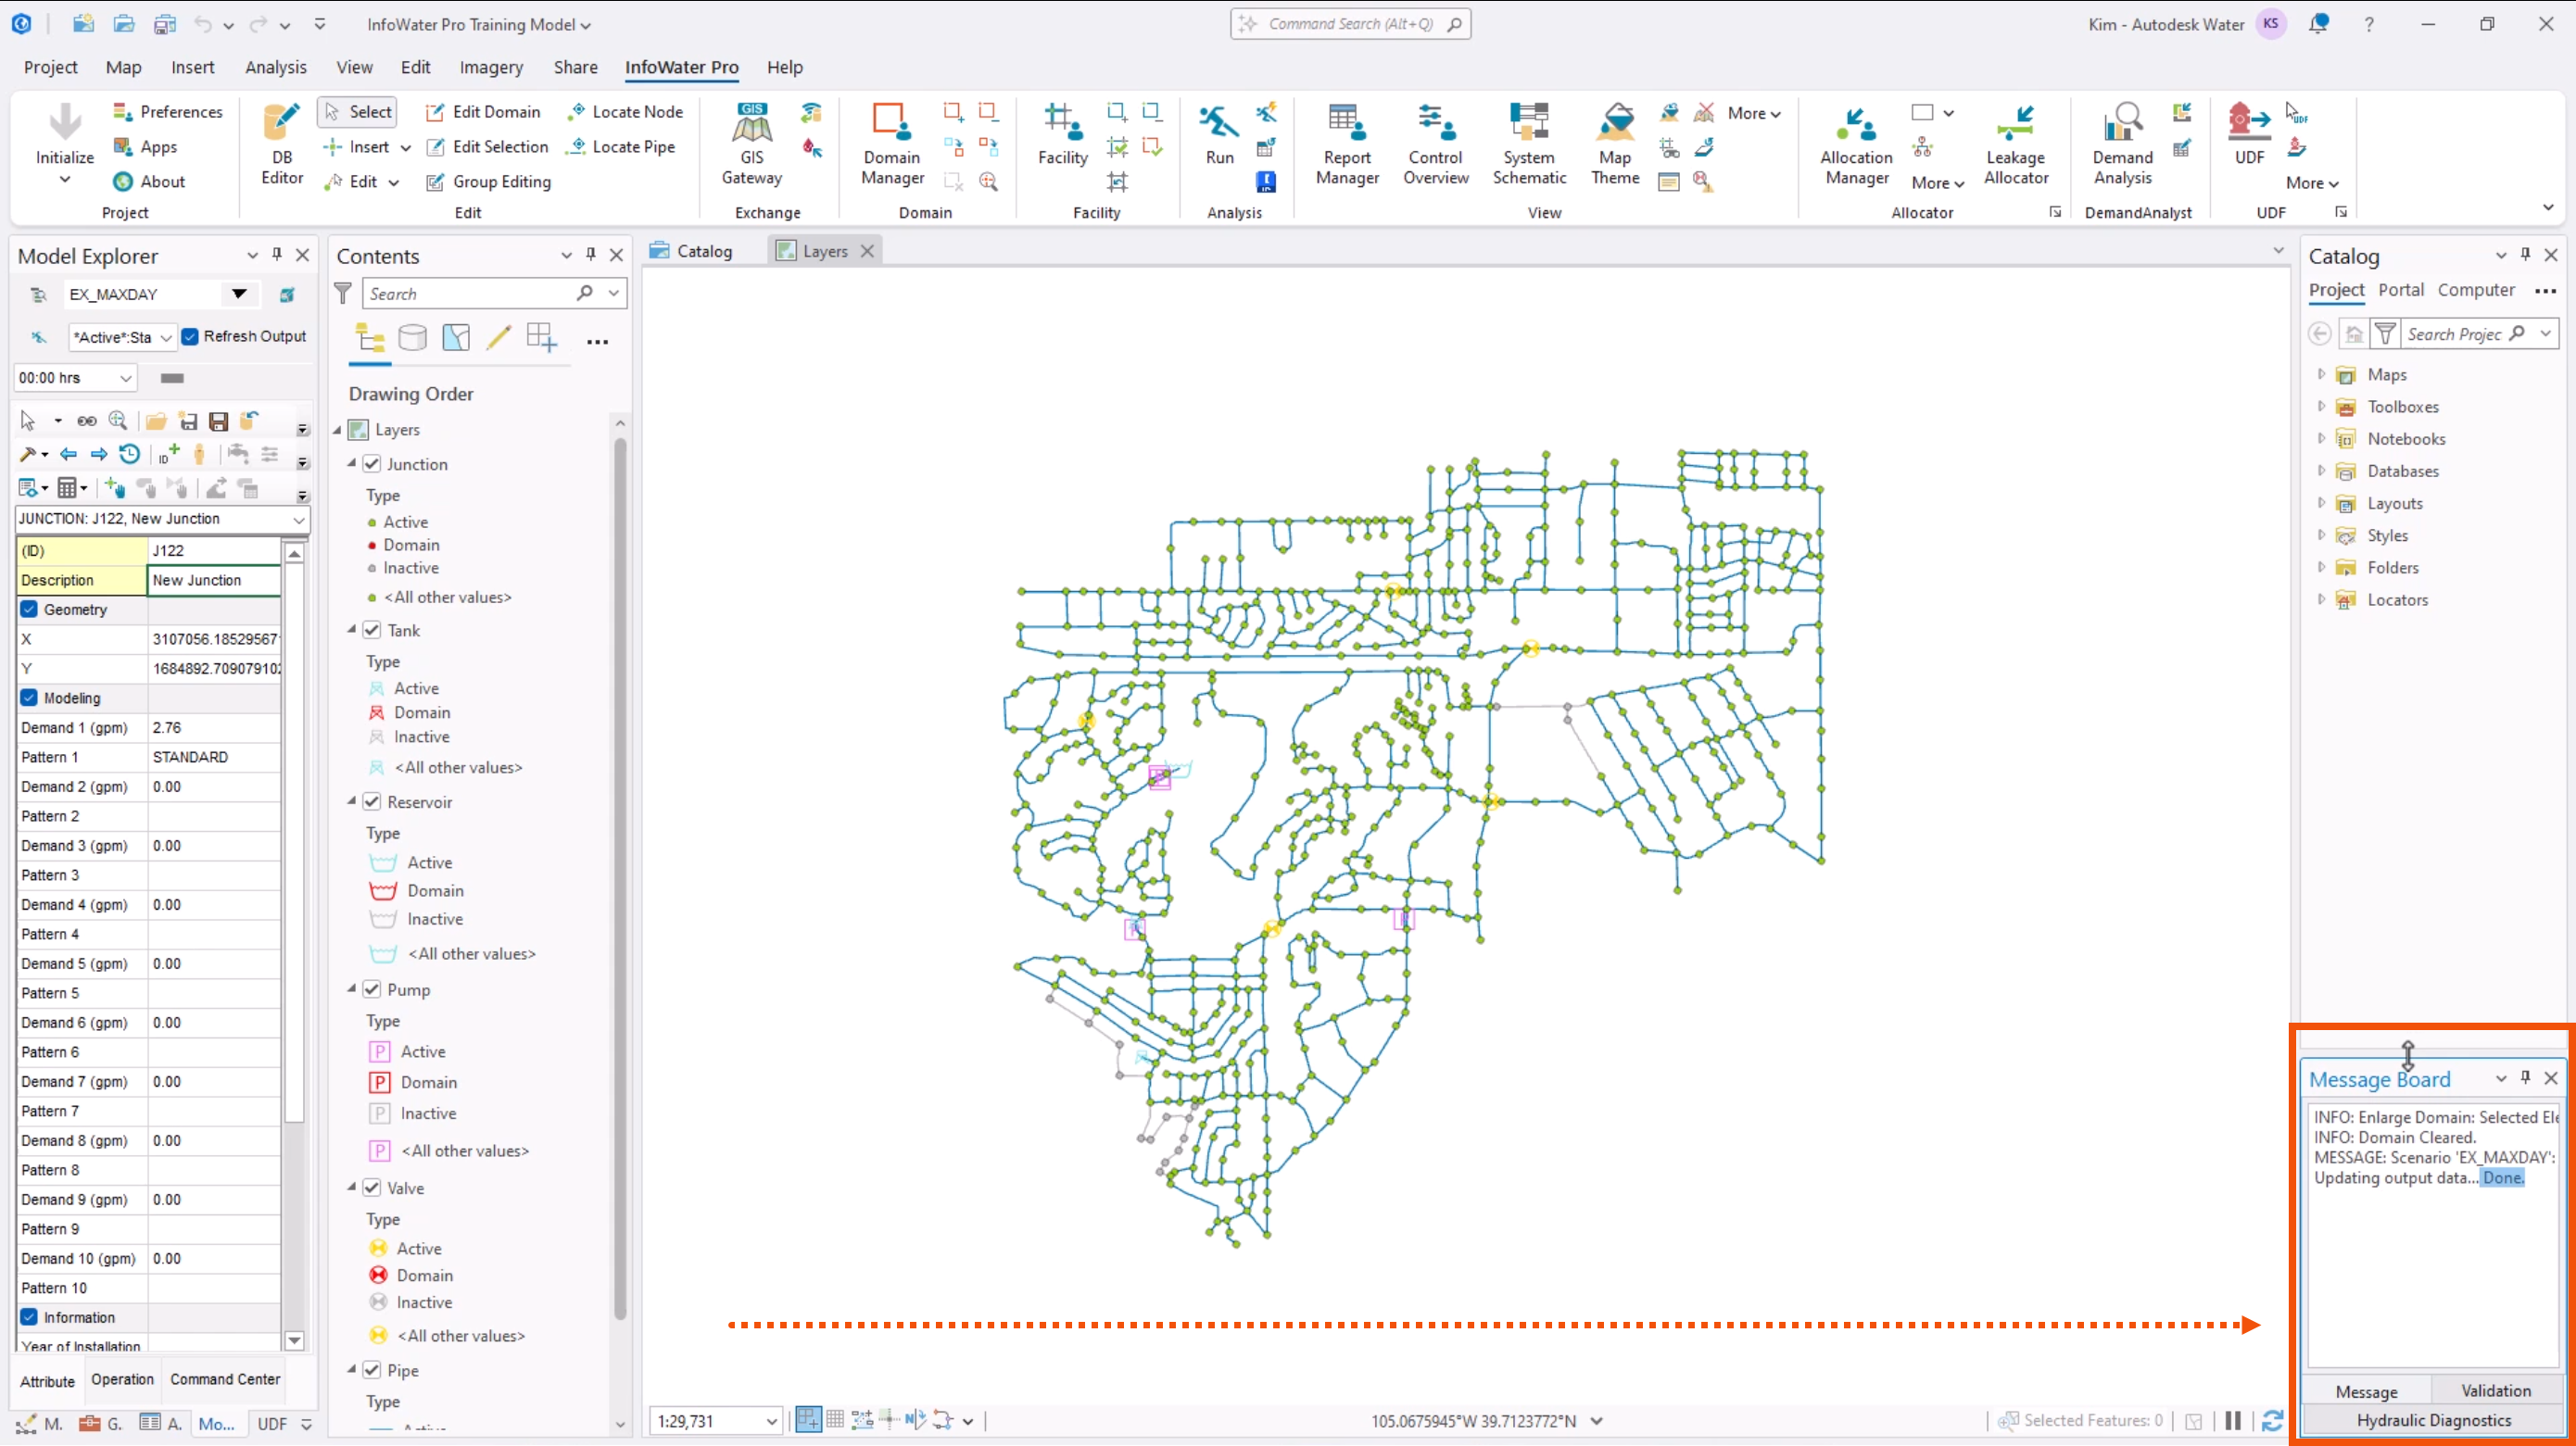Open the Analysis ribbon tab

[276, 67]
